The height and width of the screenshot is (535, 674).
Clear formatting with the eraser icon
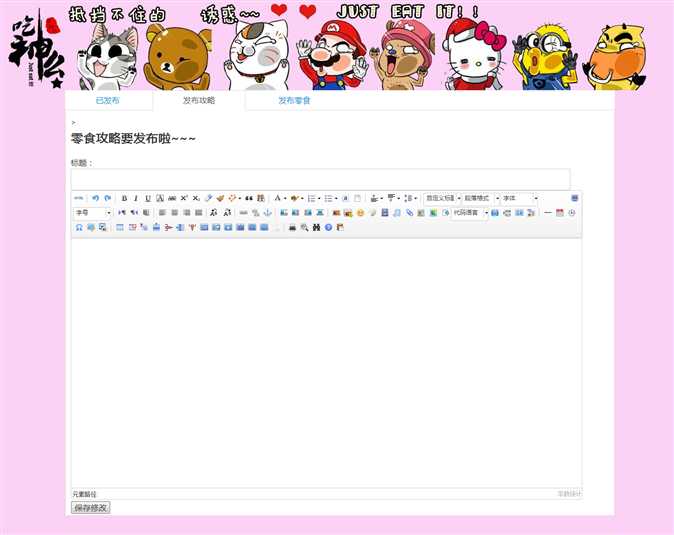click(208, 198)
